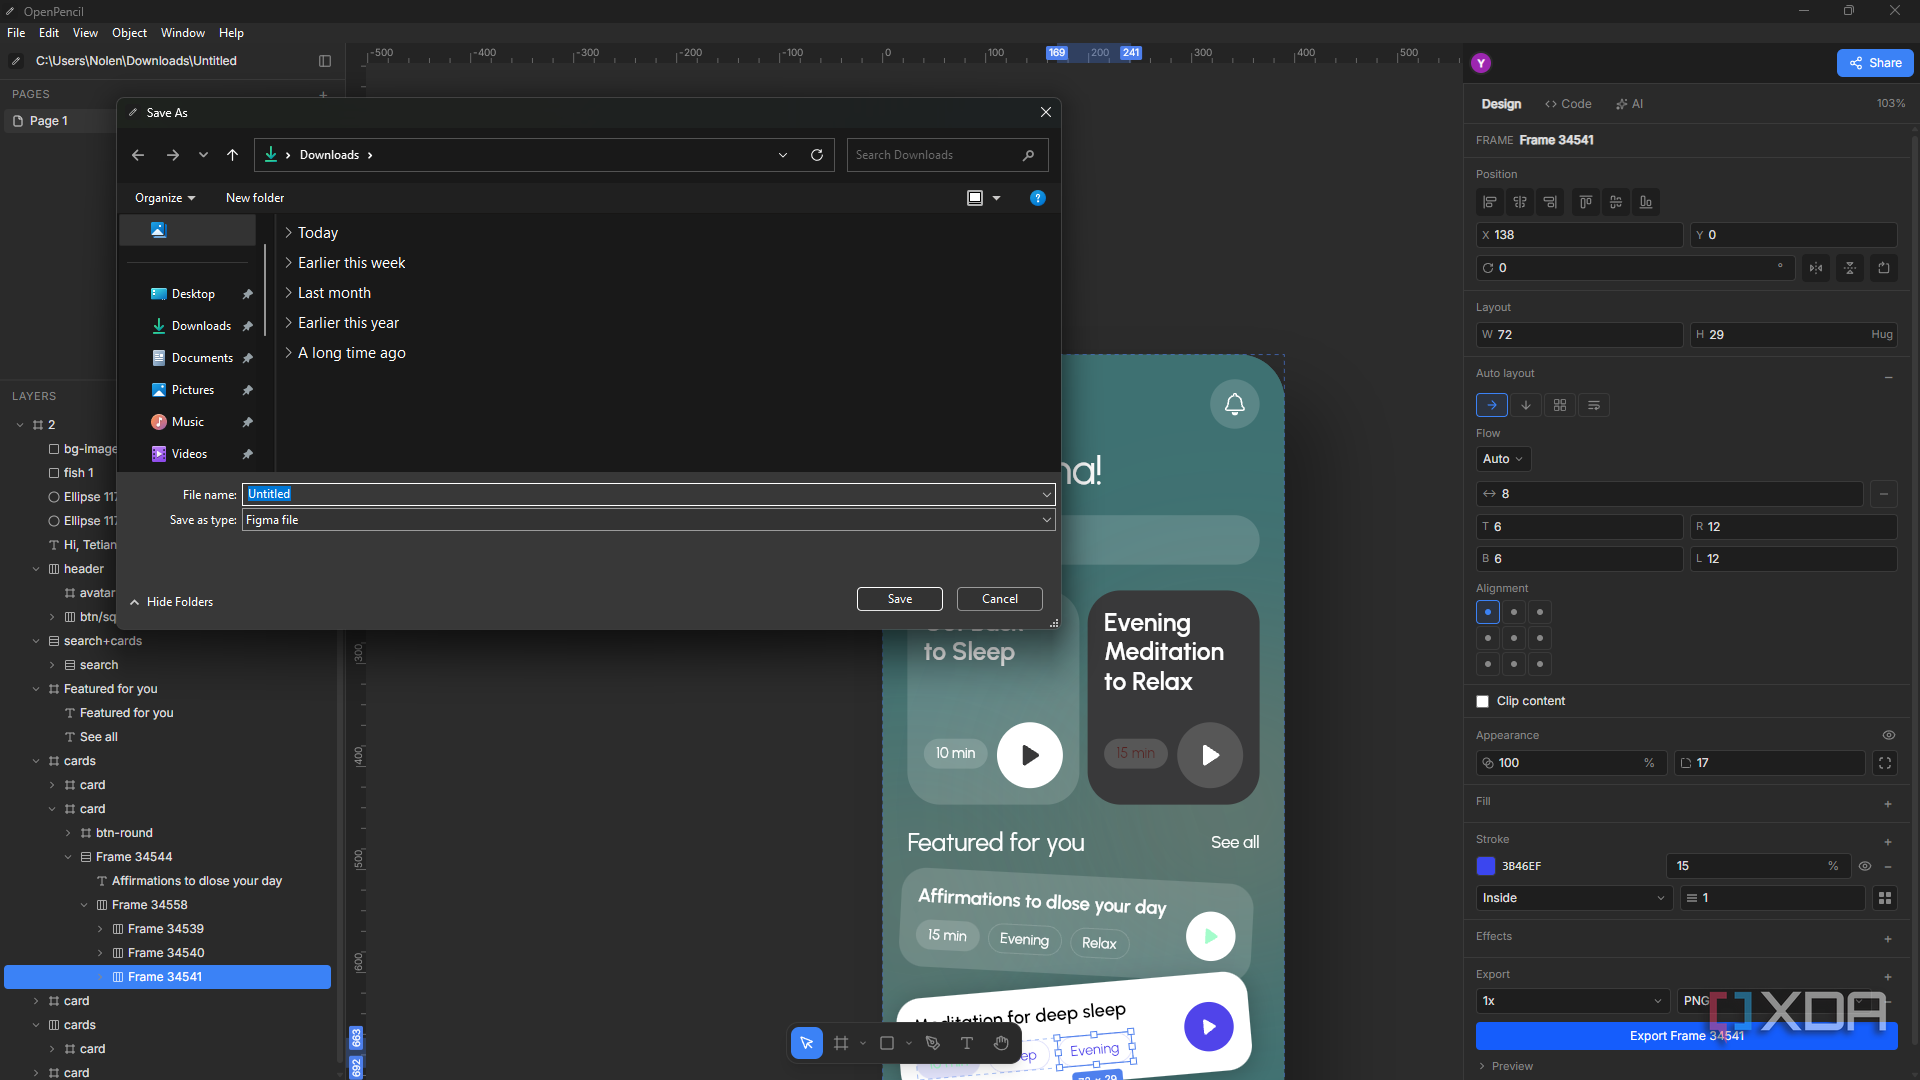This screenshot has width=1920, height=1080.
Task: Select the Text tool in bottom toolbar
Action: (967, 1043)
